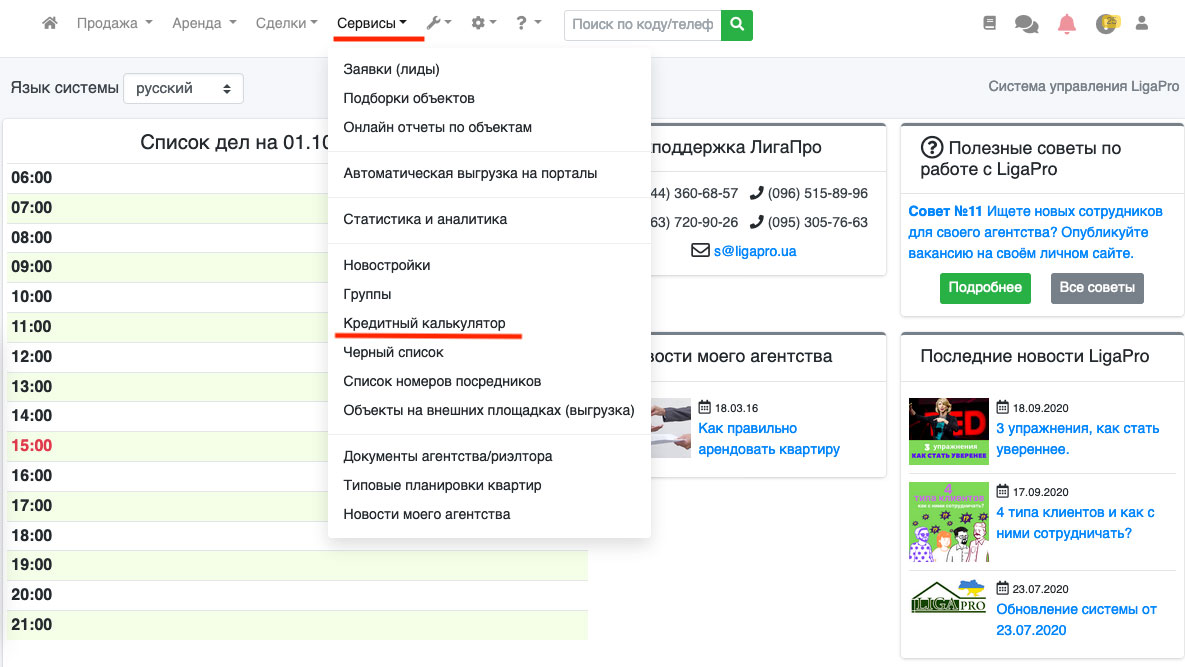Open the TED news article thumbnail
Screen dimensions: 1185x667
click(x=948, y=431)
